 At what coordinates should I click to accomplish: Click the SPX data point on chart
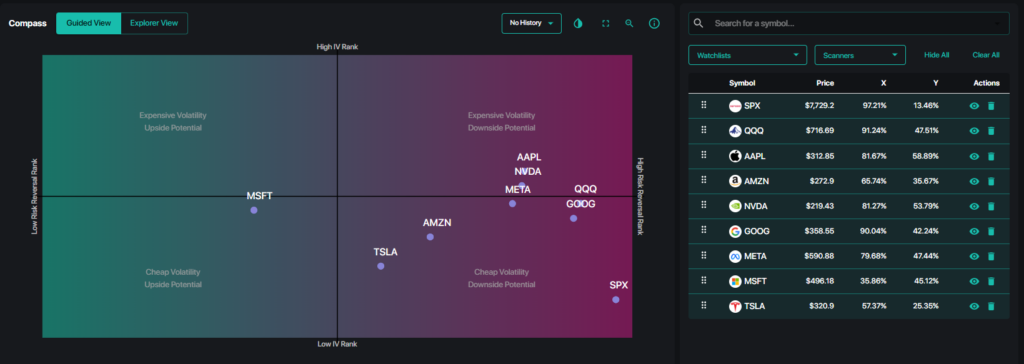tap(615, 299)
